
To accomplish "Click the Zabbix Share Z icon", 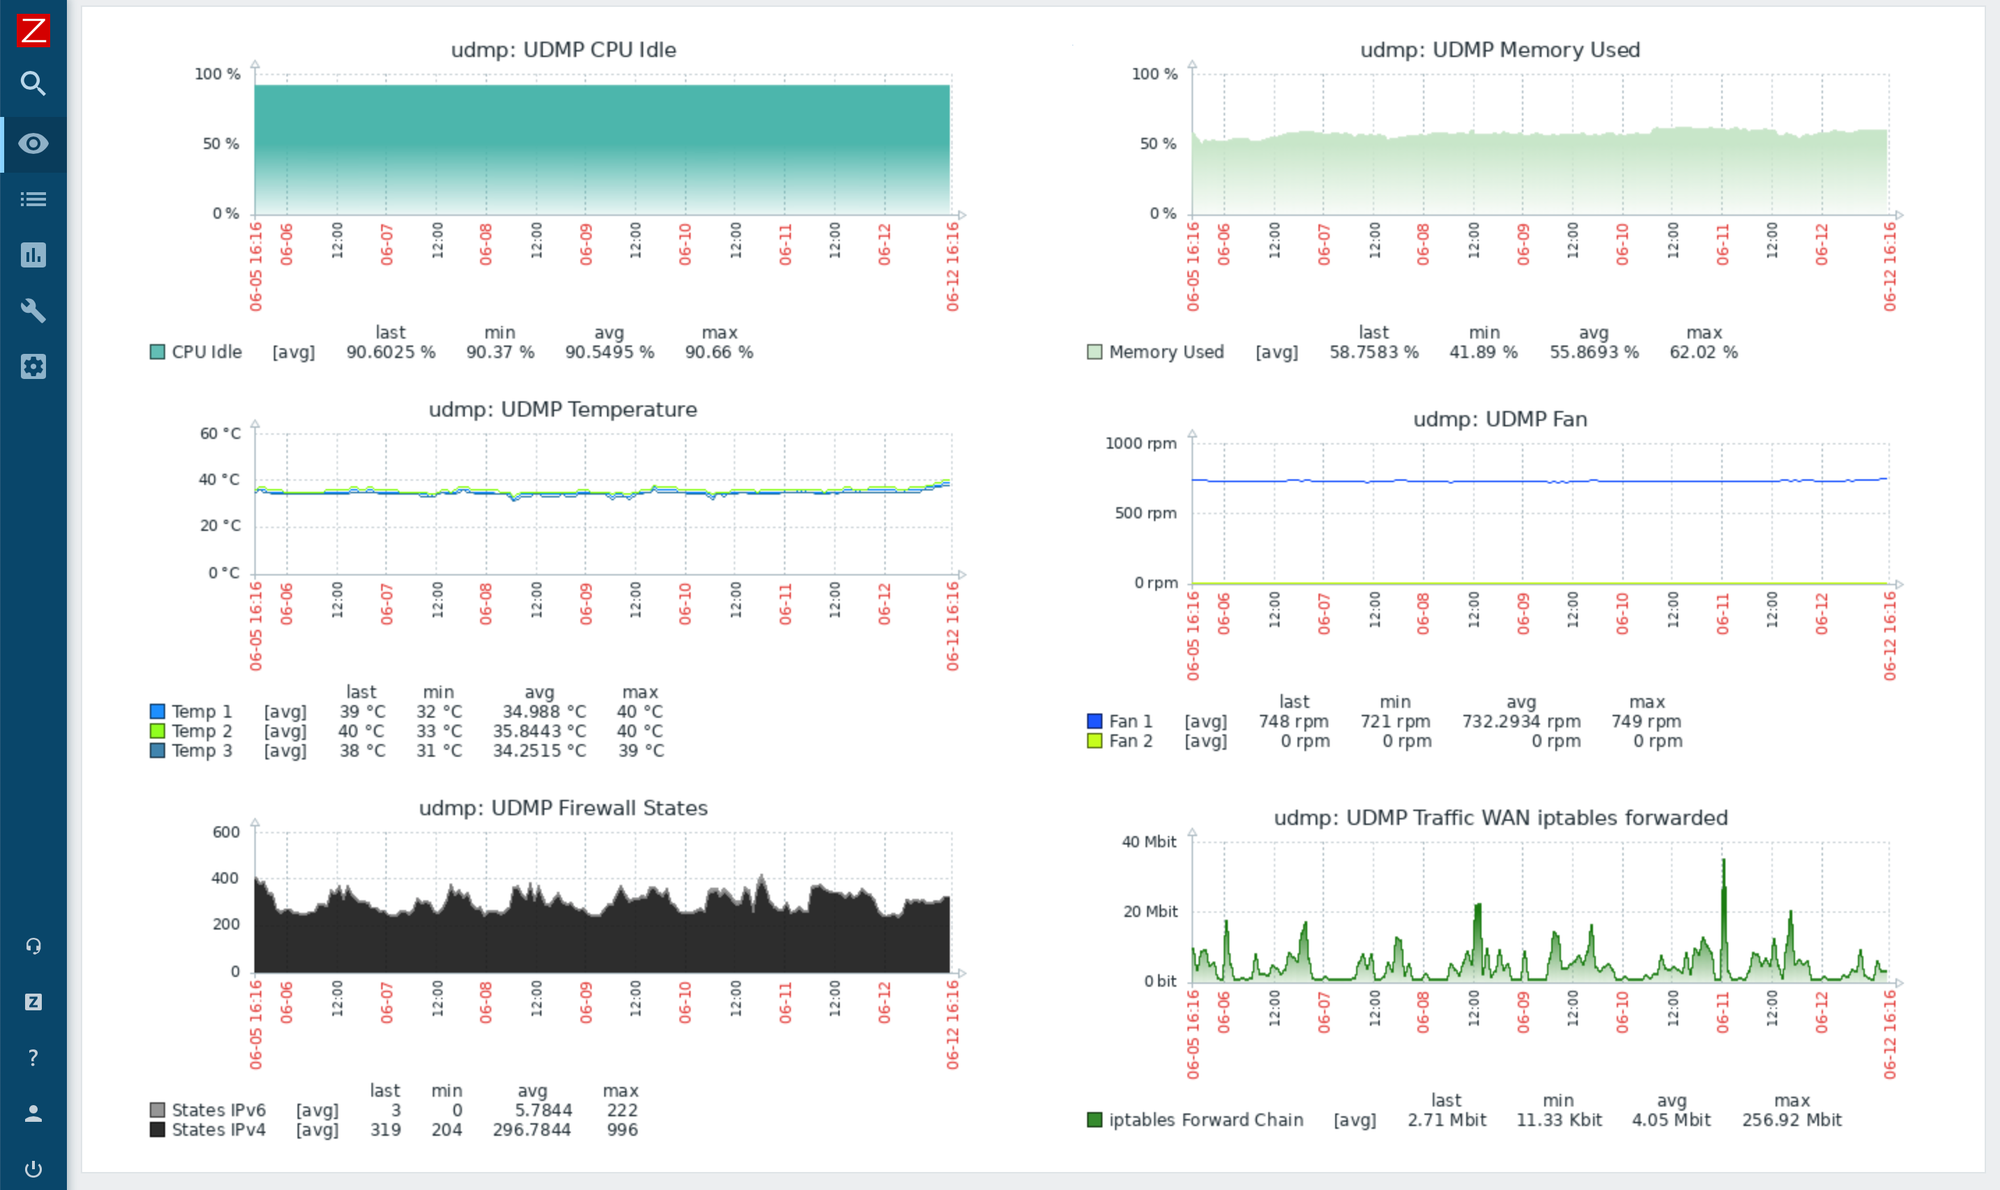I will tap(33, 1002).
